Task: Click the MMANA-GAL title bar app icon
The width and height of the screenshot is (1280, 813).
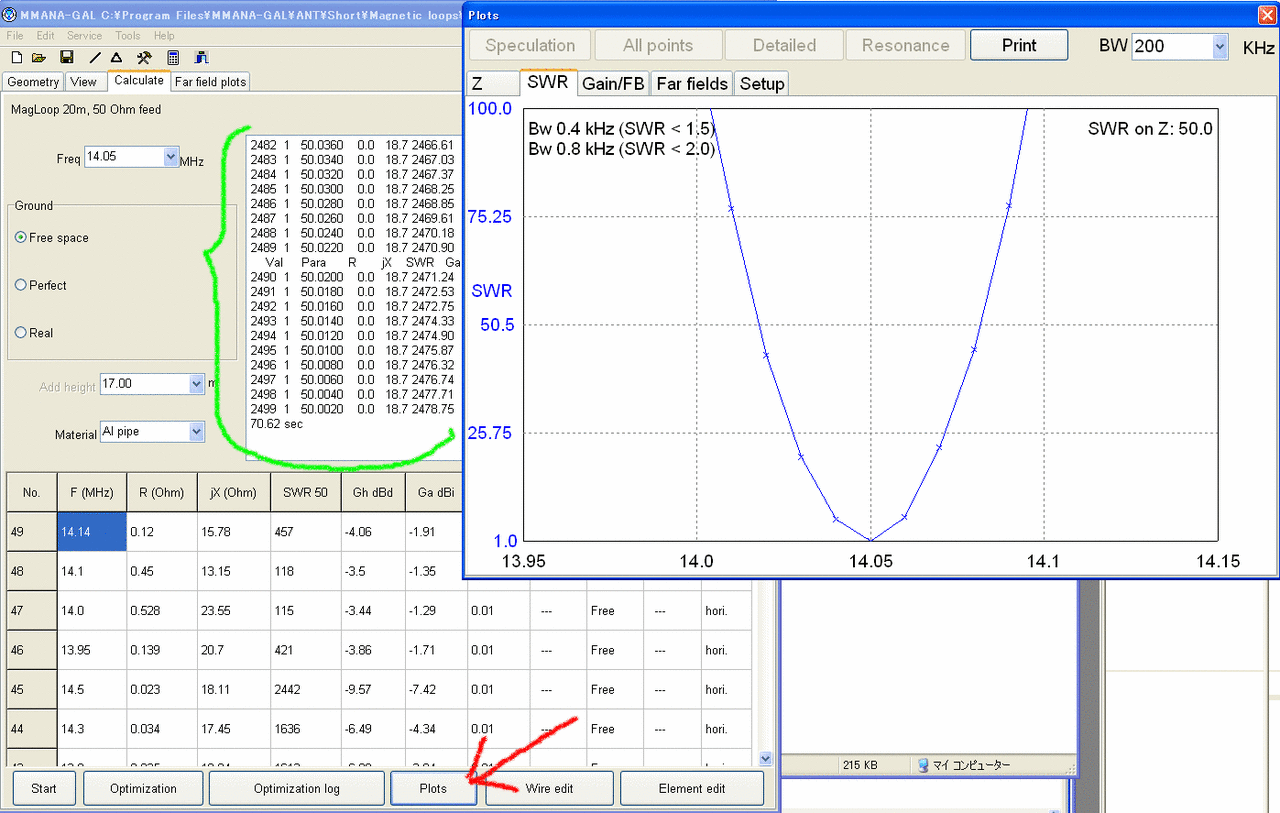Action: (x=10, y=14)
